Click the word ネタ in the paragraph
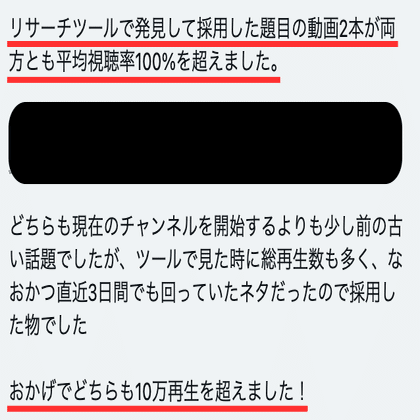 click(x=254, y=293)
